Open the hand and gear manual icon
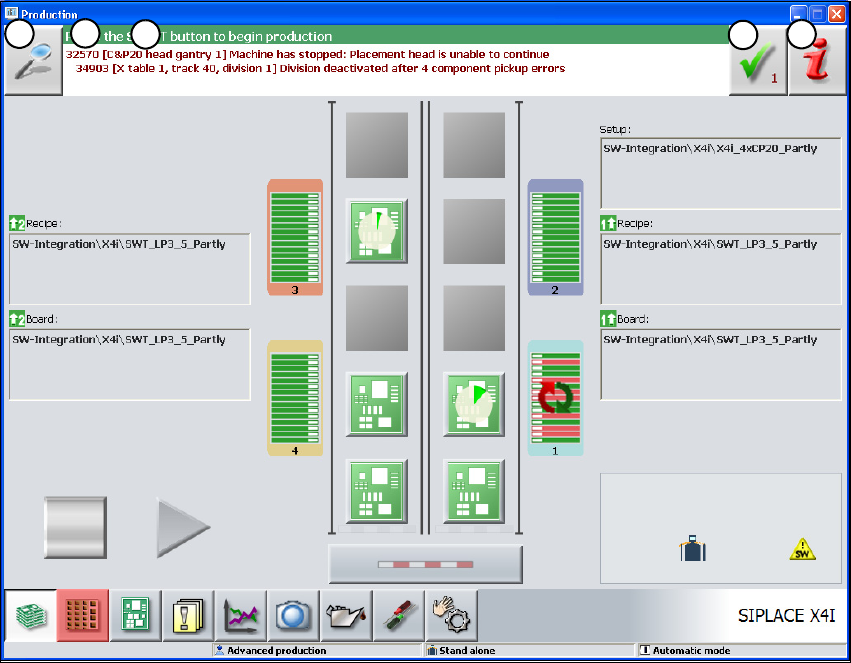Screen dimensions: 851x663 click(x=452, y=615)
